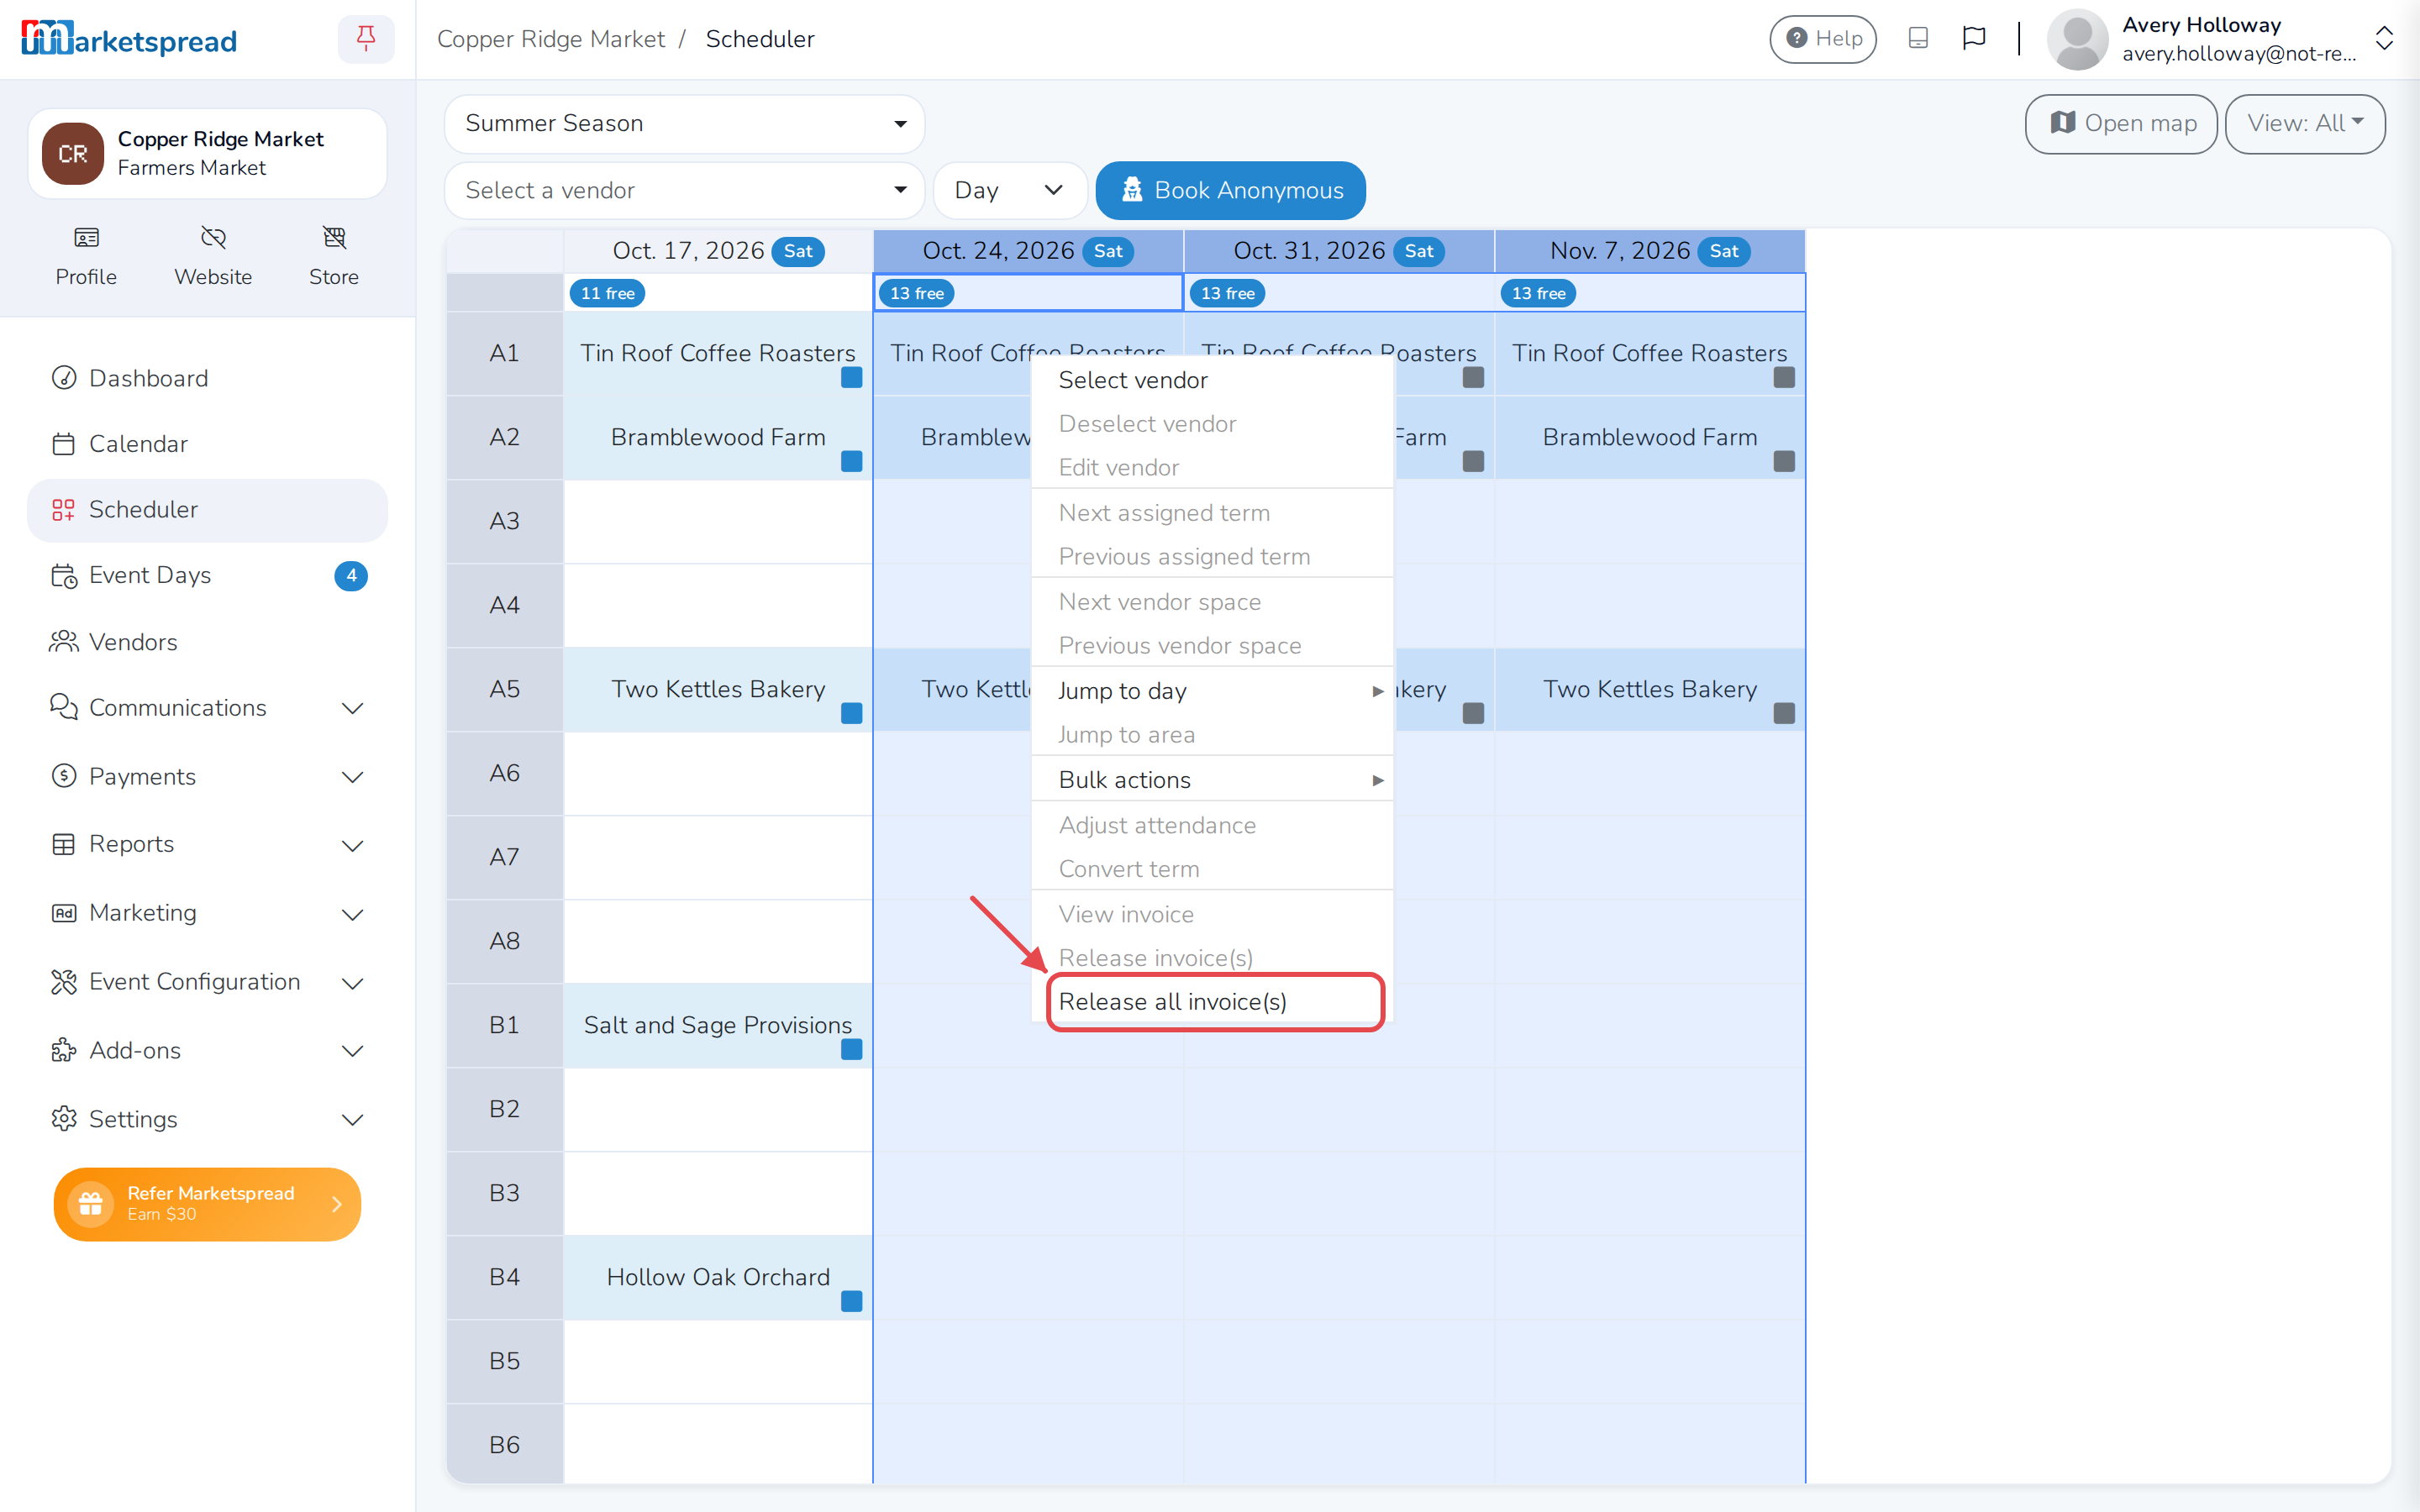Open the Website shortcut icon

[x=213, y=238]
